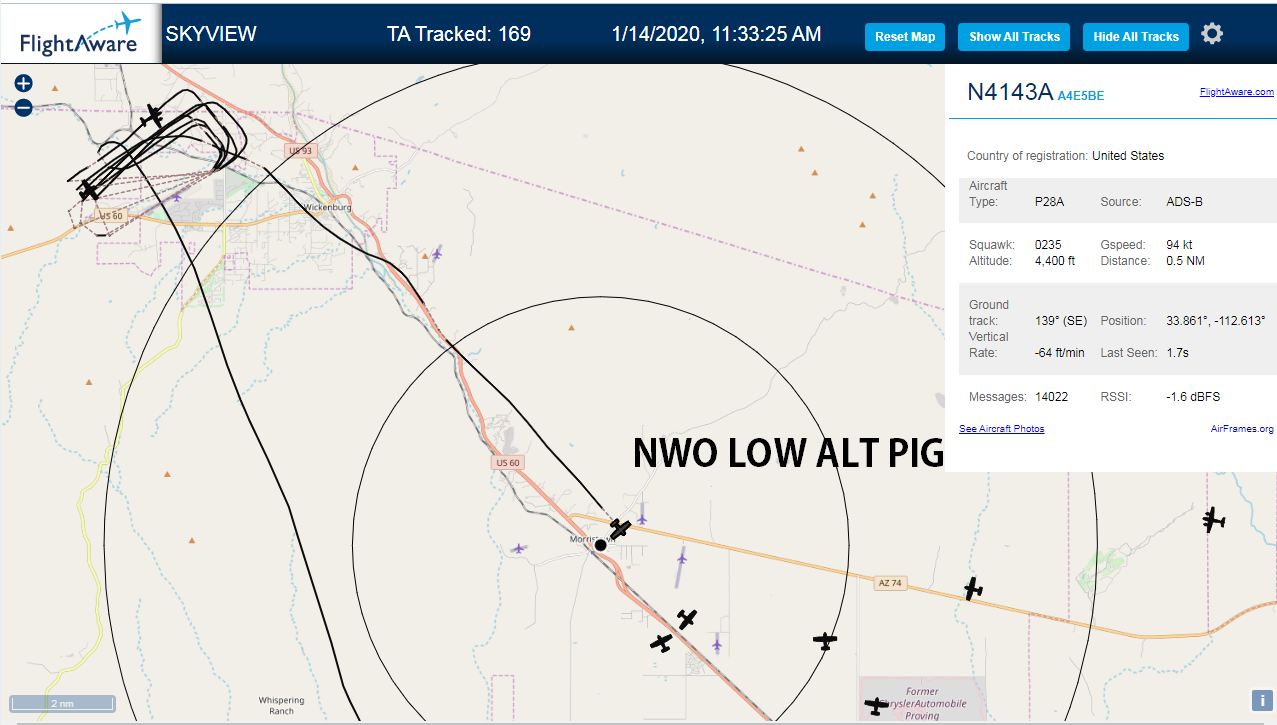Click Show All Tracks button
This screenshot has width=1277, height=725.
point(1014,37)
